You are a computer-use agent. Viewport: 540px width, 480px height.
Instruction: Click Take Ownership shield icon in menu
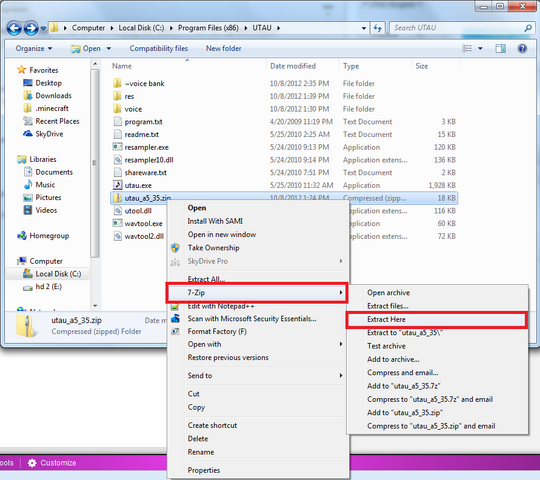click(x=175, y=248)
